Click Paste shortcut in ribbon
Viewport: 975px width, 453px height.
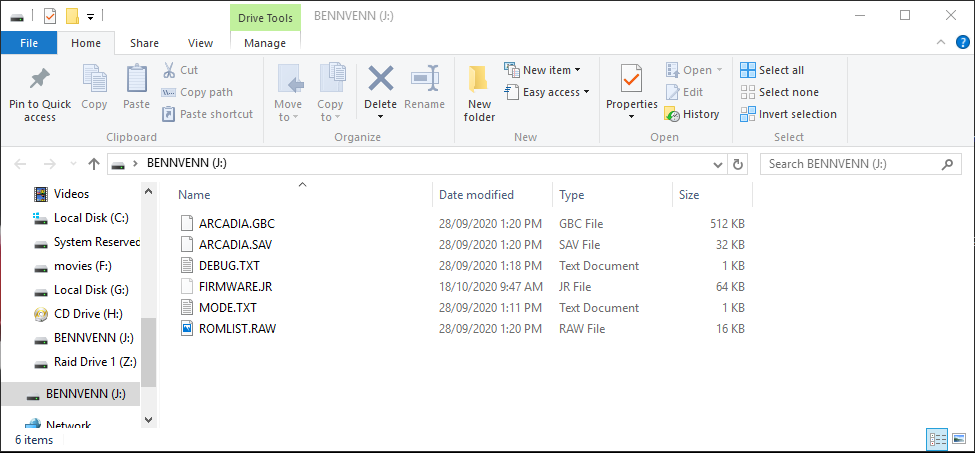(x=208, y=114)
